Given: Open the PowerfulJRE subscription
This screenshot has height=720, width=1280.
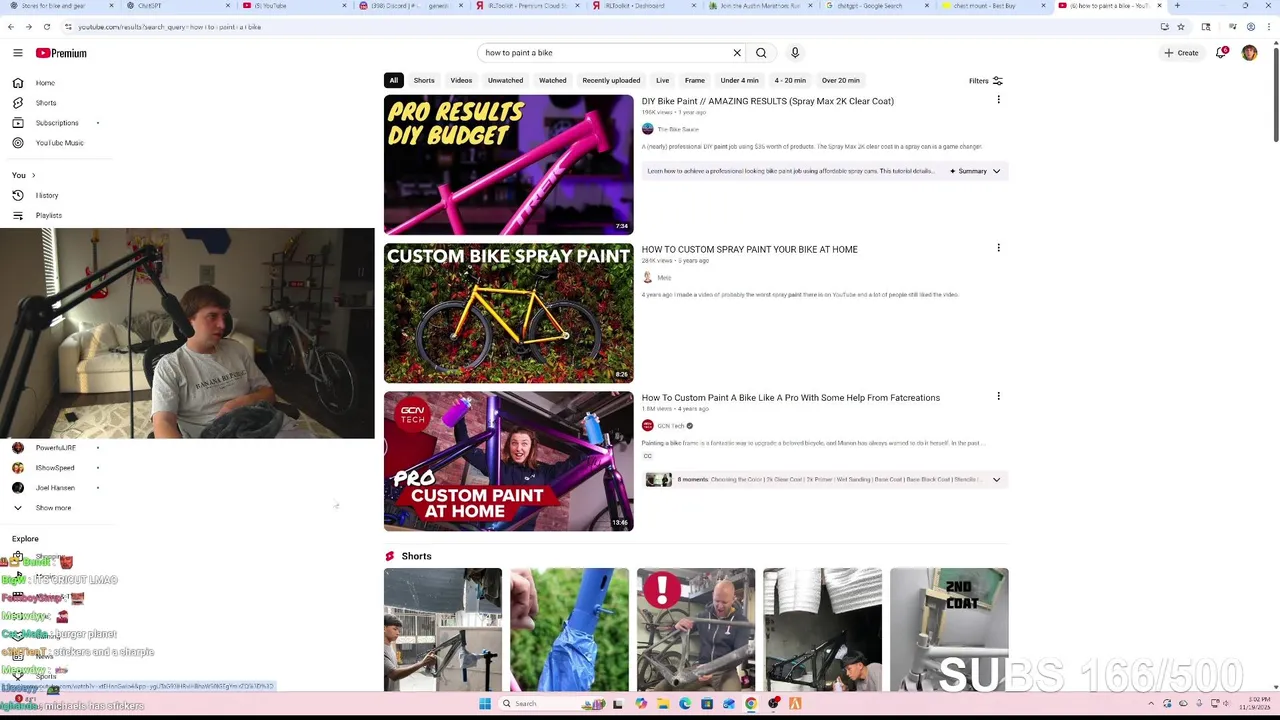Looking at the screenshot, I should pyautogui.click(x=55, y=448).
